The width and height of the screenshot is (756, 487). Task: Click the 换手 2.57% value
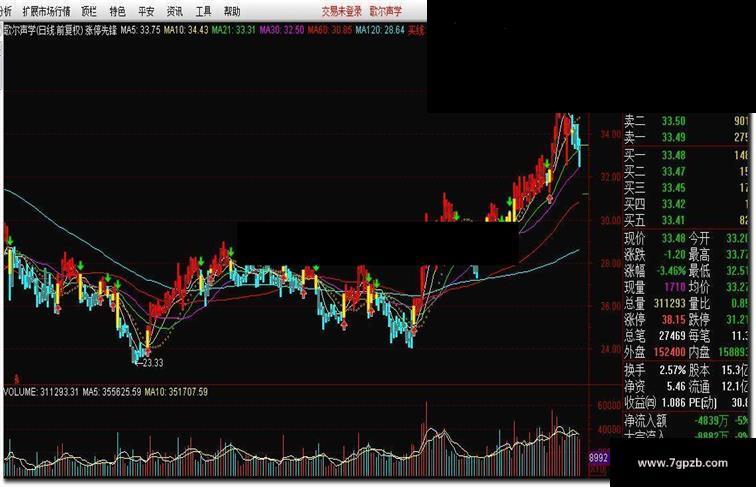672,370
